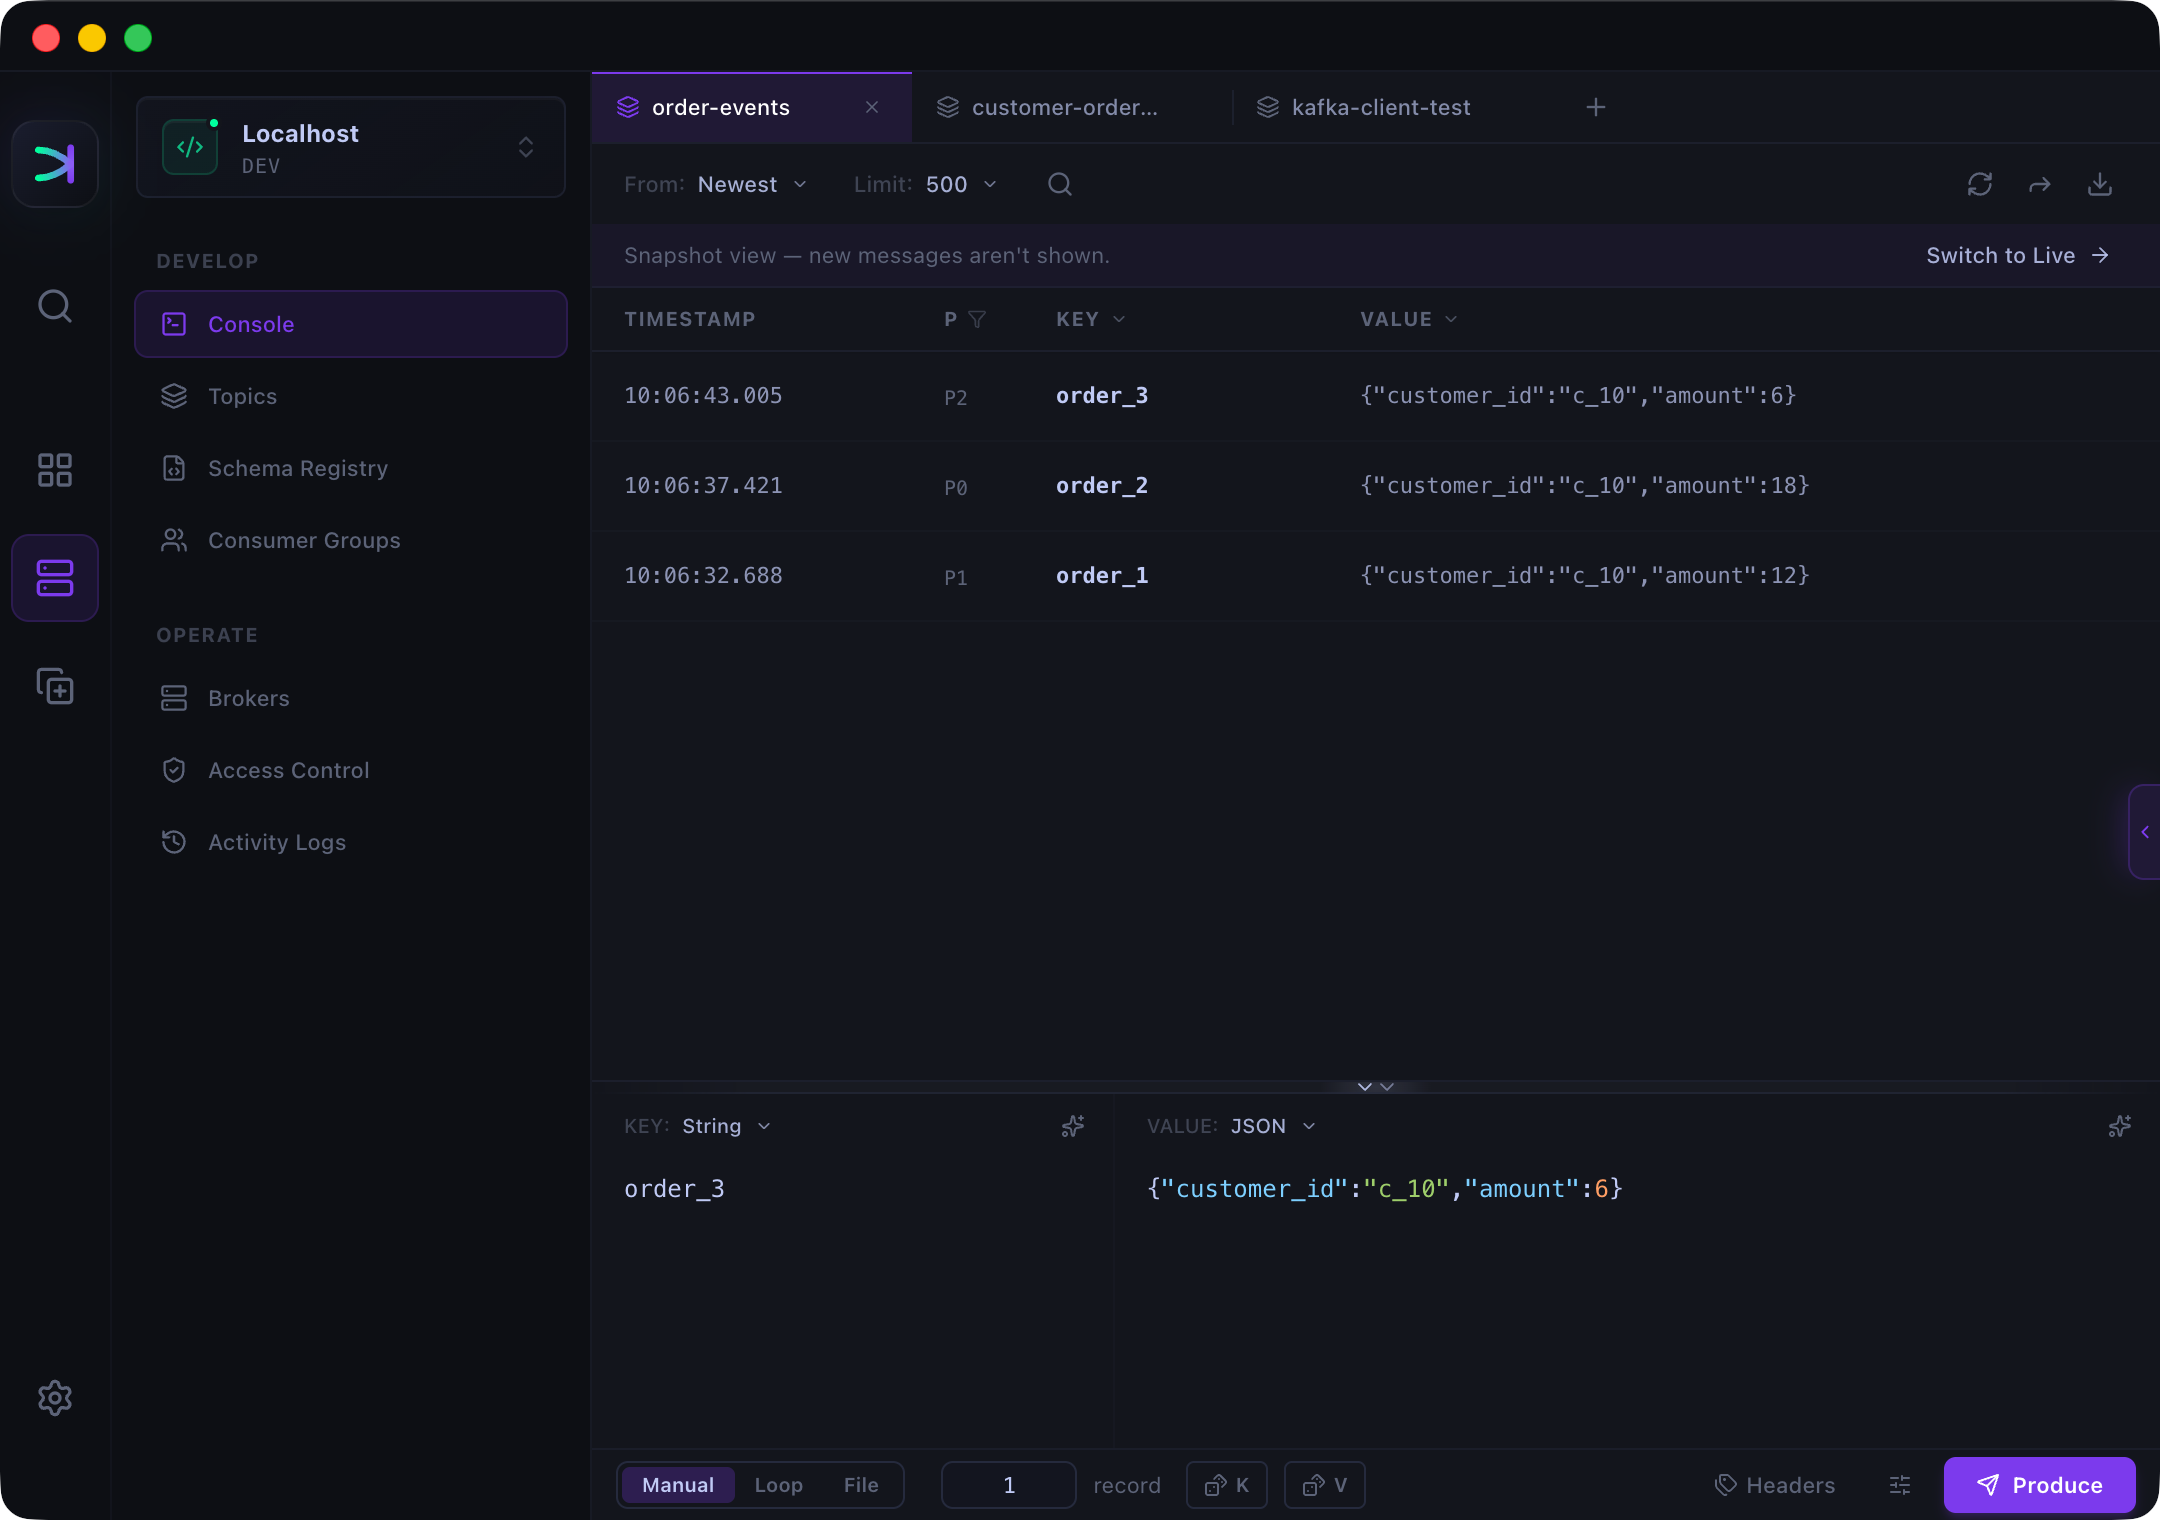Open the Localhost cluster switcher
The image size is (2160, 1520).
351,147
